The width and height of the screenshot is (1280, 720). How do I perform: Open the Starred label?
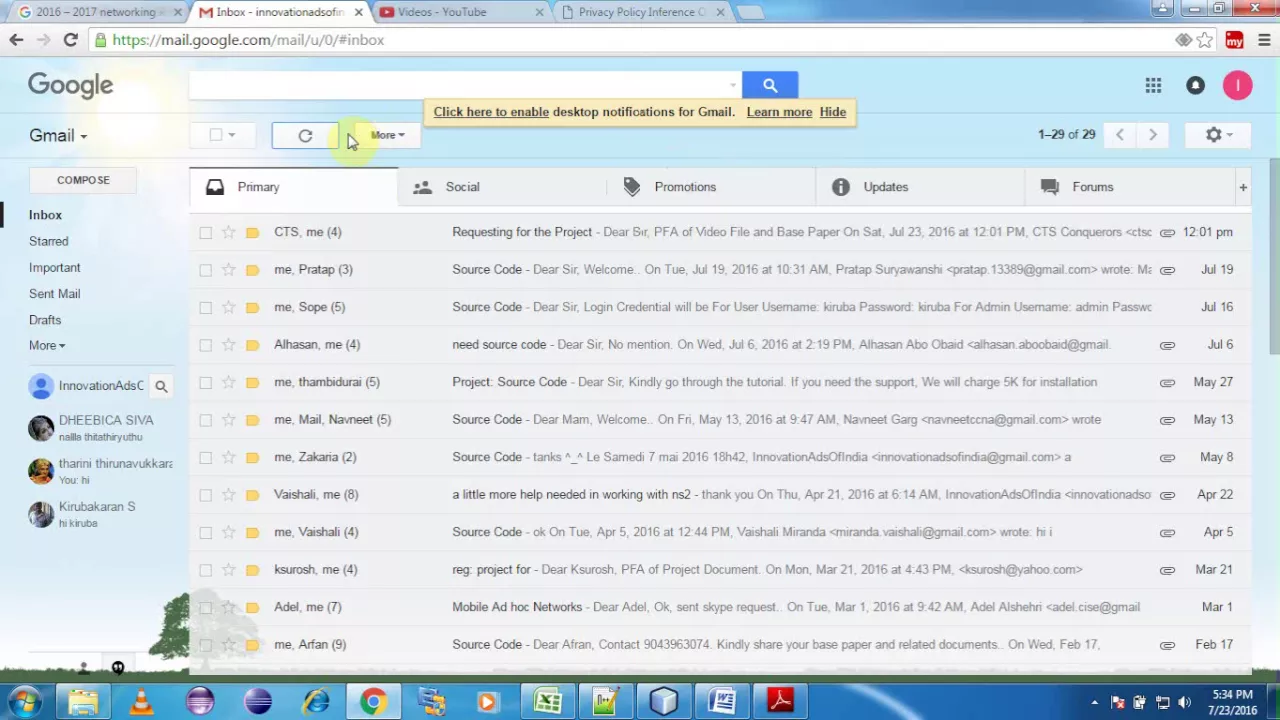49,241
